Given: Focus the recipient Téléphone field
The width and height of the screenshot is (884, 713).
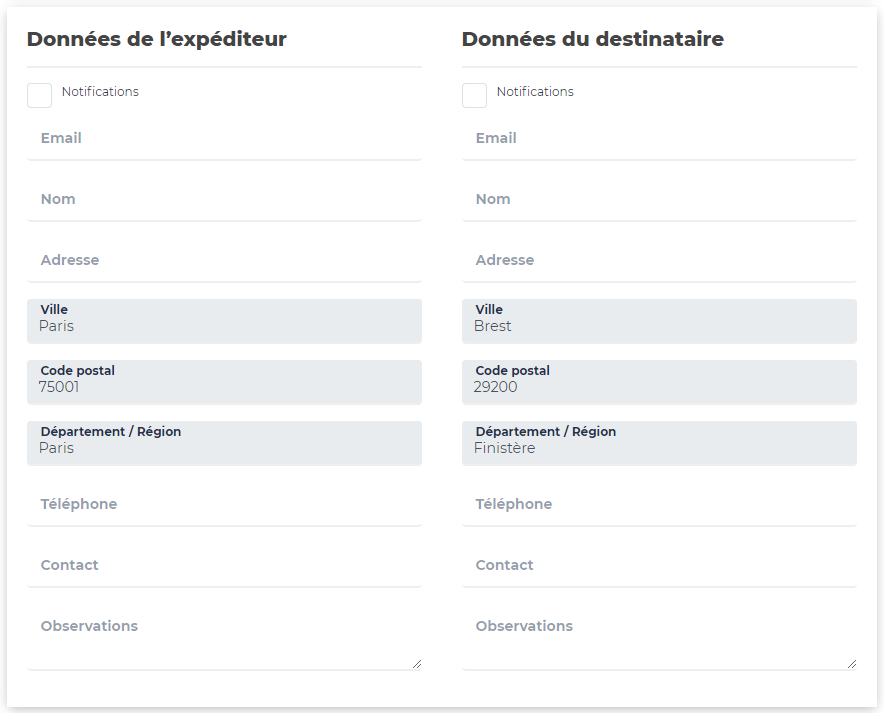Looking at the screenshot, I should point(659,505).
